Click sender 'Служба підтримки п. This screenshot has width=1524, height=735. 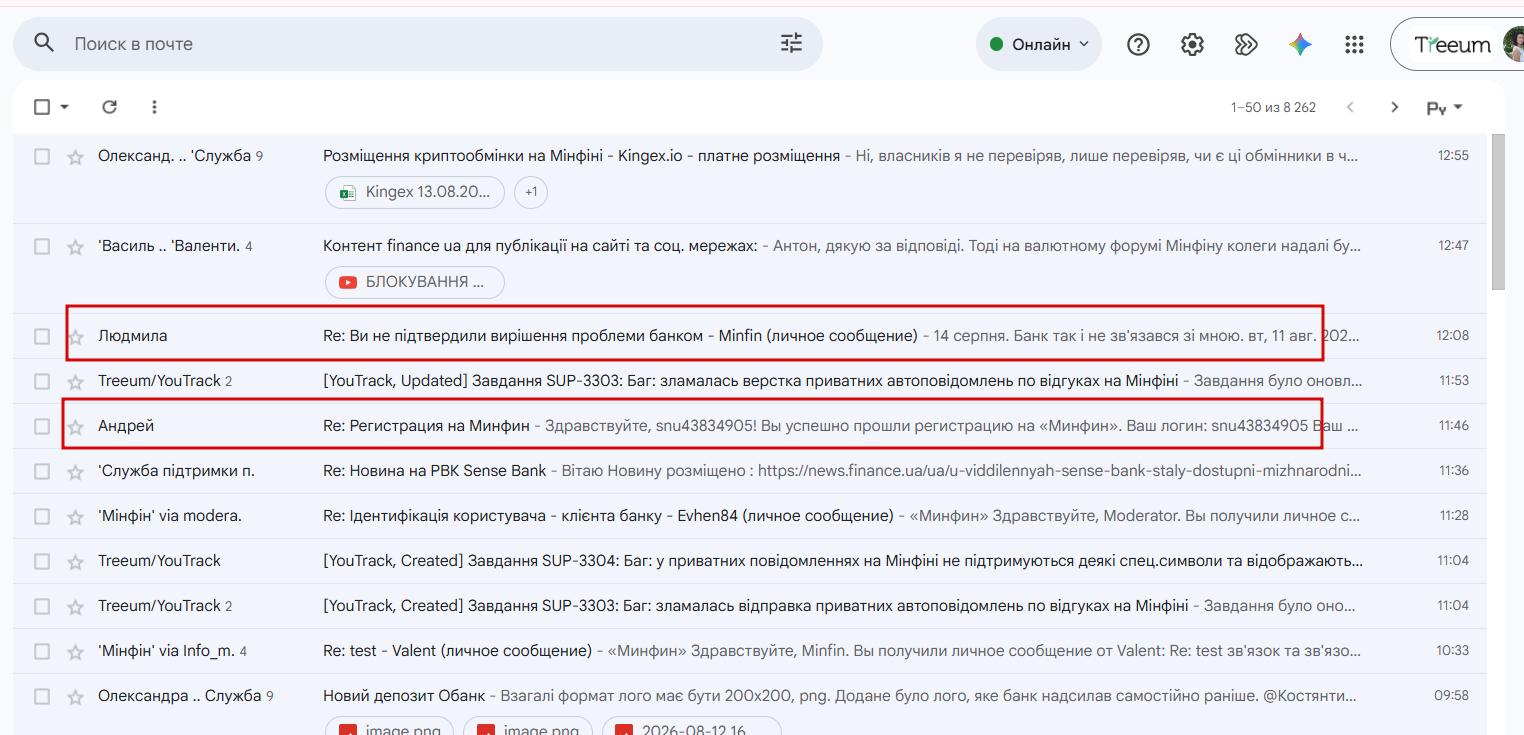pyautogui.click(x=176, y=471)
